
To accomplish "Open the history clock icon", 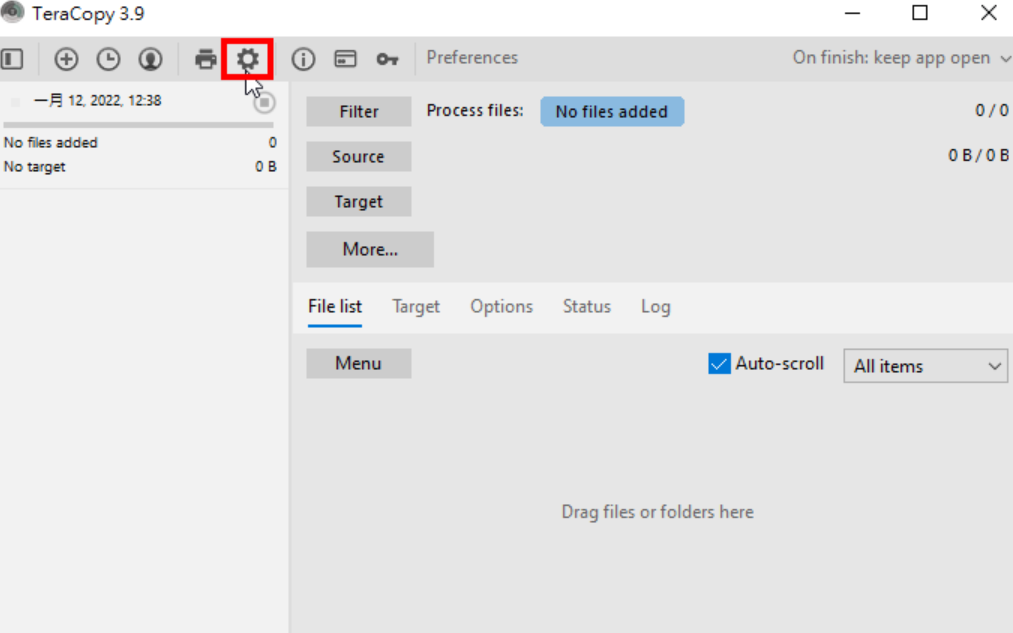I will click(108, 59).
